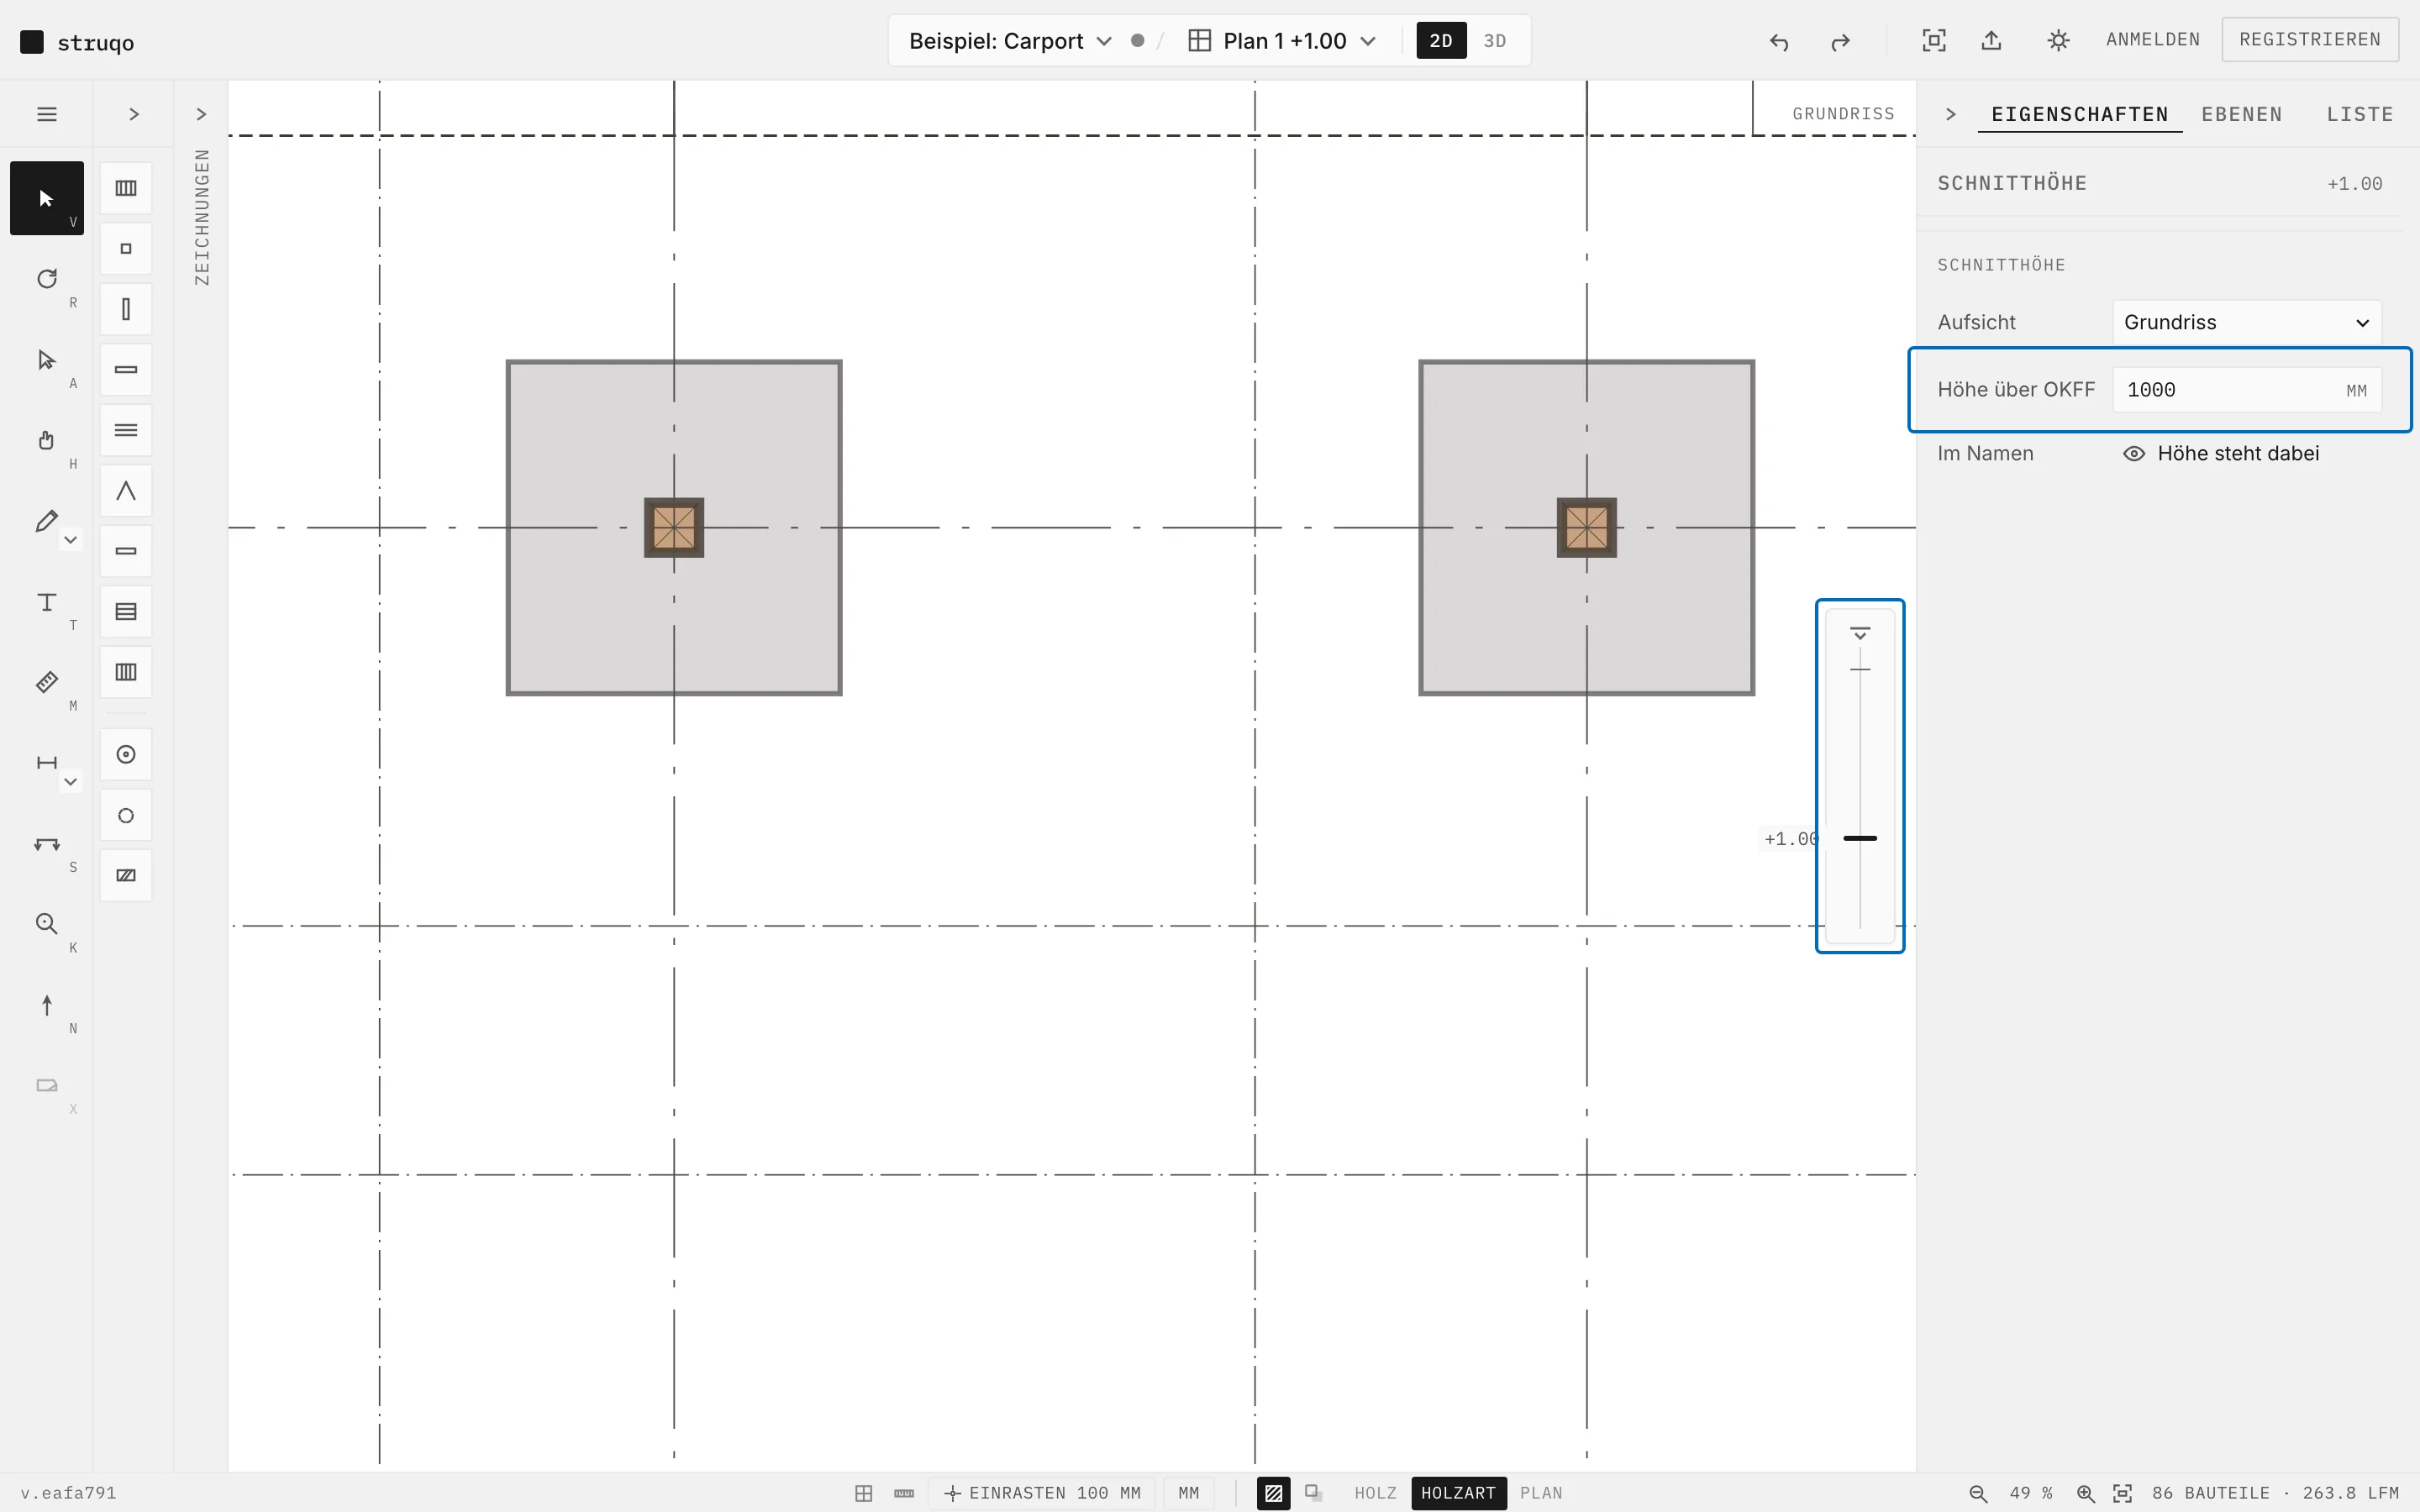Activate the text tool (T)
The width and height of the screenshot is (2420, 1512).
point(46,602)
